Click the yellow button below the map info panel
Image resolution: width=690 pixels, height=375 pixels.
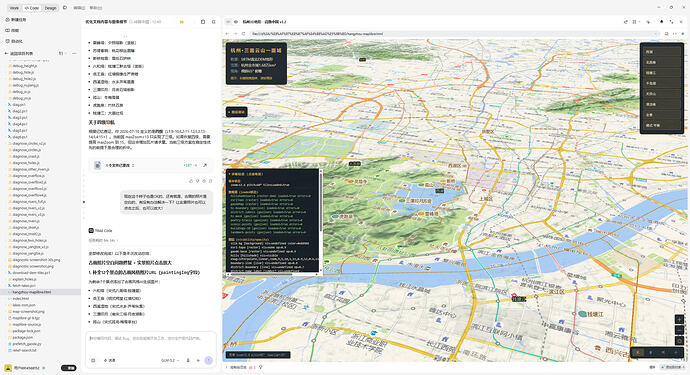point(237,112)
